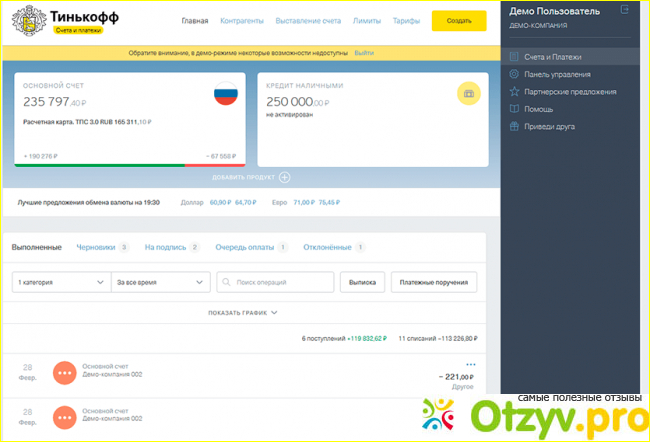
Task: Click the plus icon to add product
Action: [284, 177]
